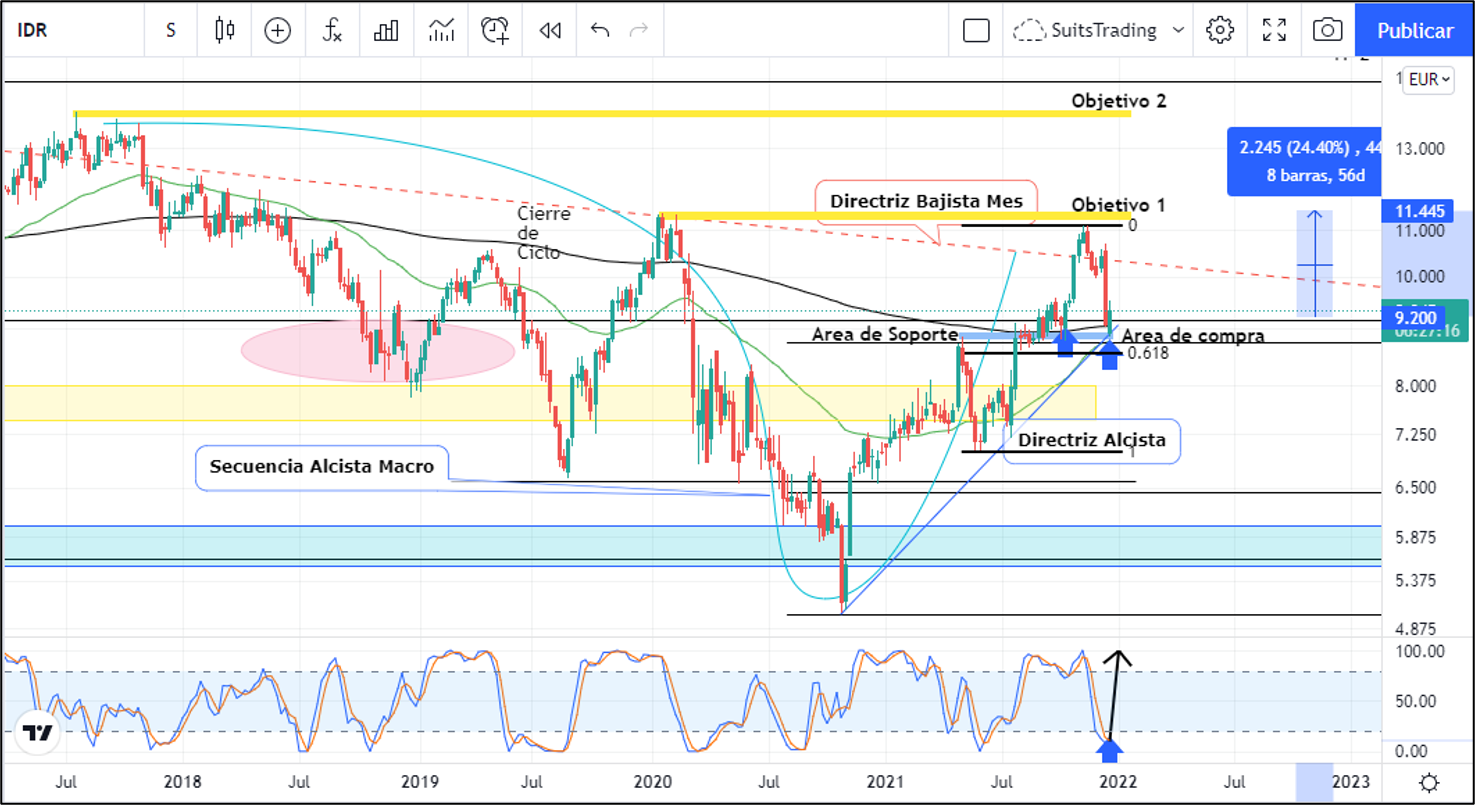Click the Publicar button

pos(1415,30)
